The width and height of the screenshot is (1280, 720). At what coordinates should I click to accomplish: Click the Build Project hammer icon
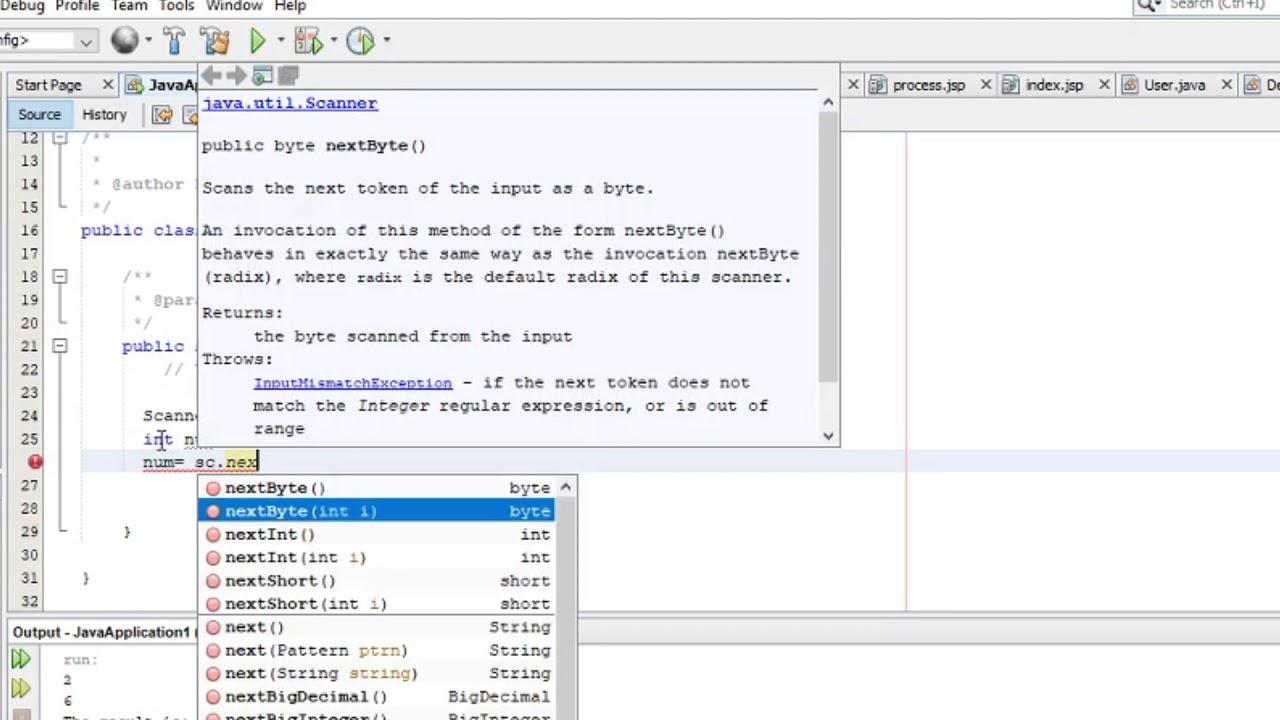pos(174,40)
